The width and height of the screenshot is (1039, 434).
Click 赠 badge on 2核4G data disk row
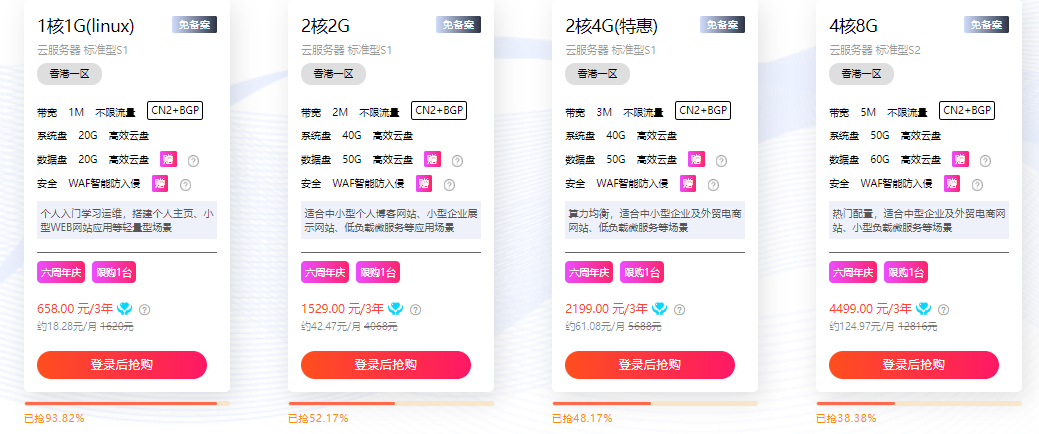tap(696, 159)
